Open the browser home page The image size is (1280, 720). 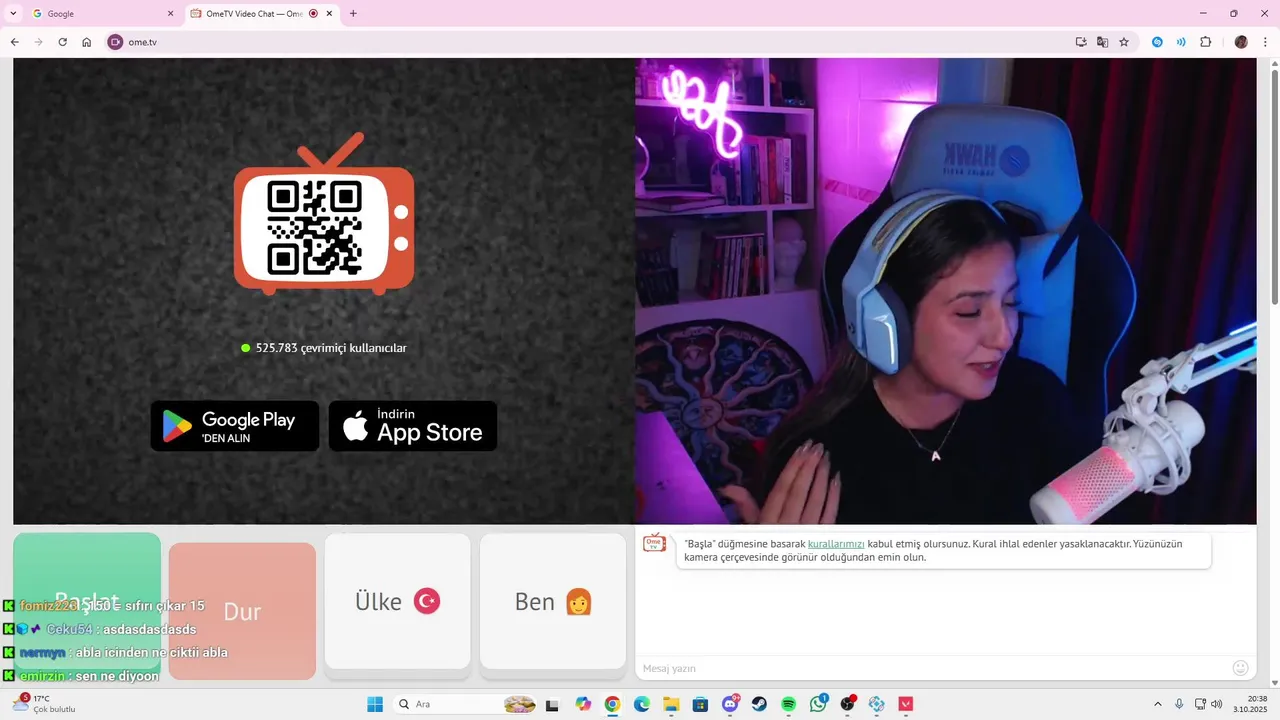(x=87, y=42)
